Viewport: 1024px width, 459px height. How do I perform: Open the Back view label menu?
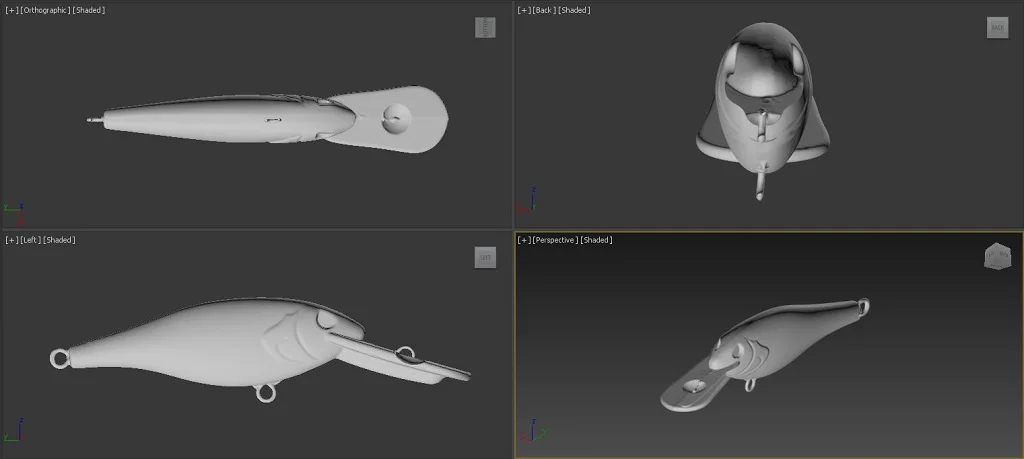(x=544, y=10)
